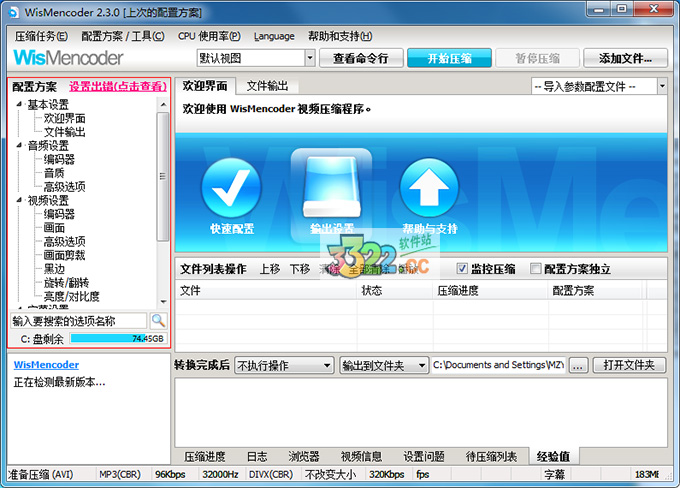This screenshot has height=488, width=680.
Task: Click the output folder path field
Action: coord(499,365)
